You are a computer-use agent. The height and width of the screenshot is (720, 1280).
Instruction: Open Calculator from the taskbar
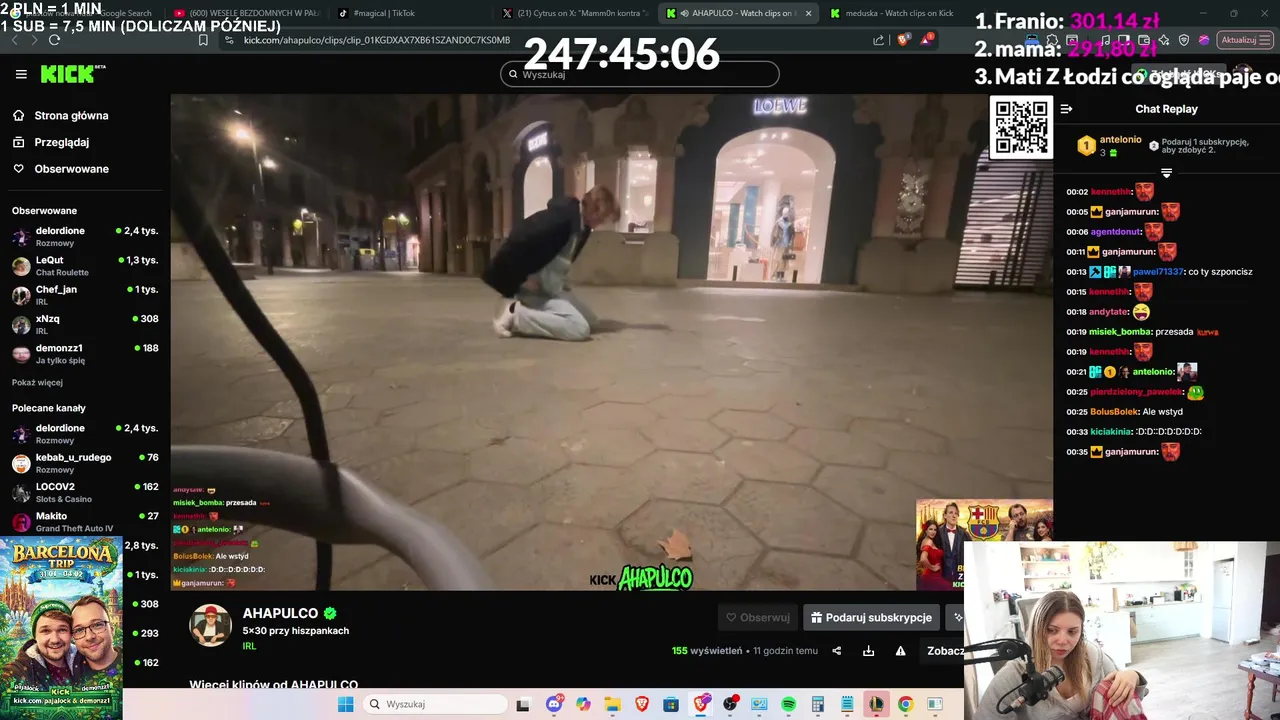coord(817,704)
